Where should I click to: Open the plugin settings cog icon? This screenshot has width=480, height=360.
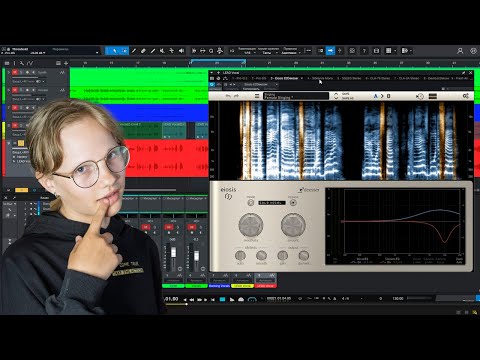click(x=466, y=96)
